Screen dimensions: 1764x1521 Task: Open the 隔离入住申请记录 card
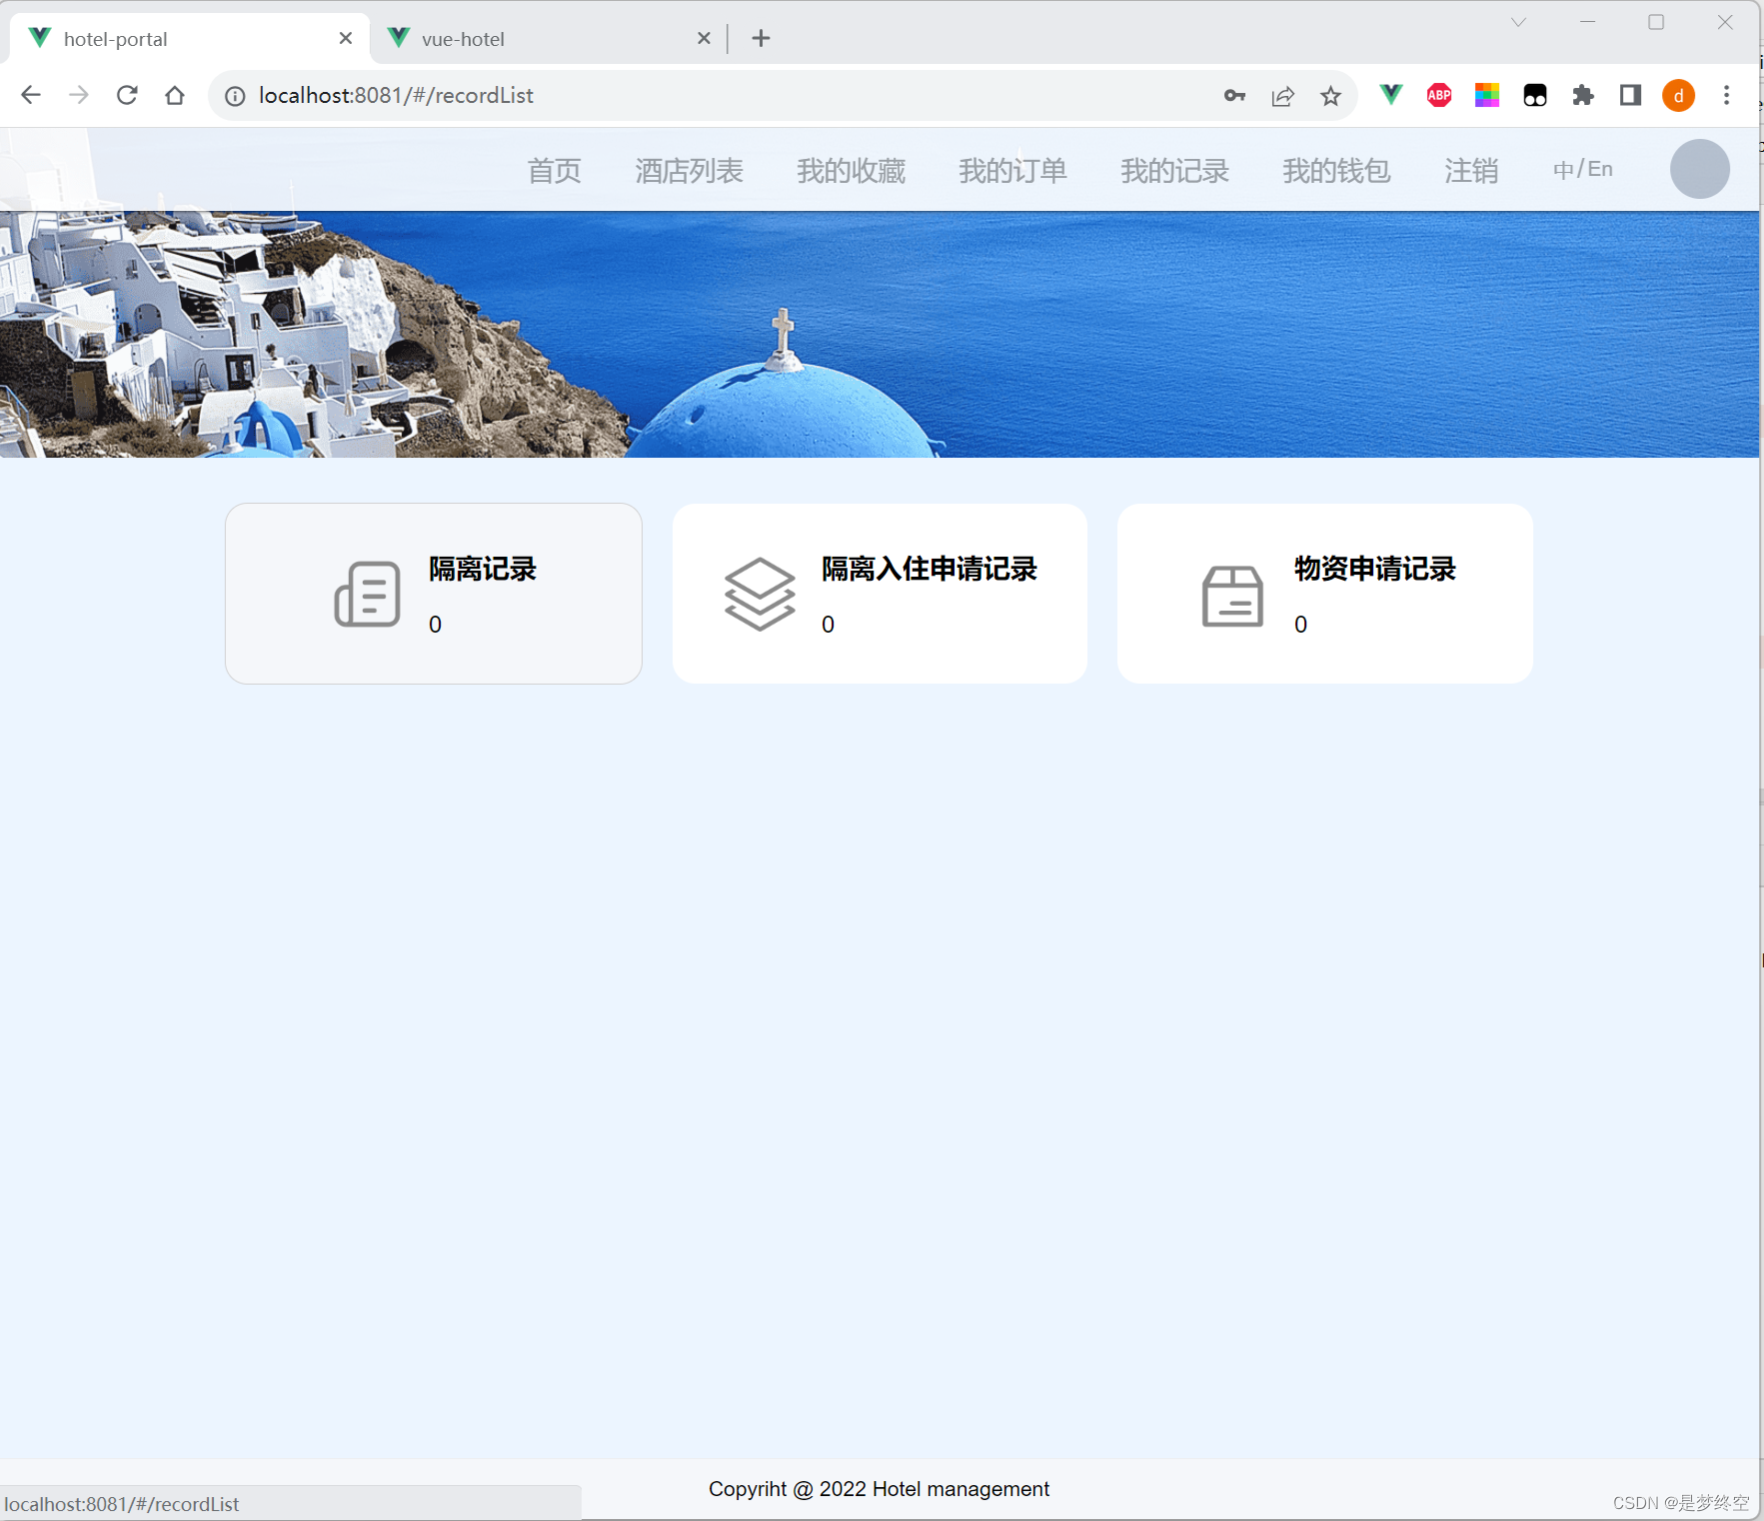(880, 593)
